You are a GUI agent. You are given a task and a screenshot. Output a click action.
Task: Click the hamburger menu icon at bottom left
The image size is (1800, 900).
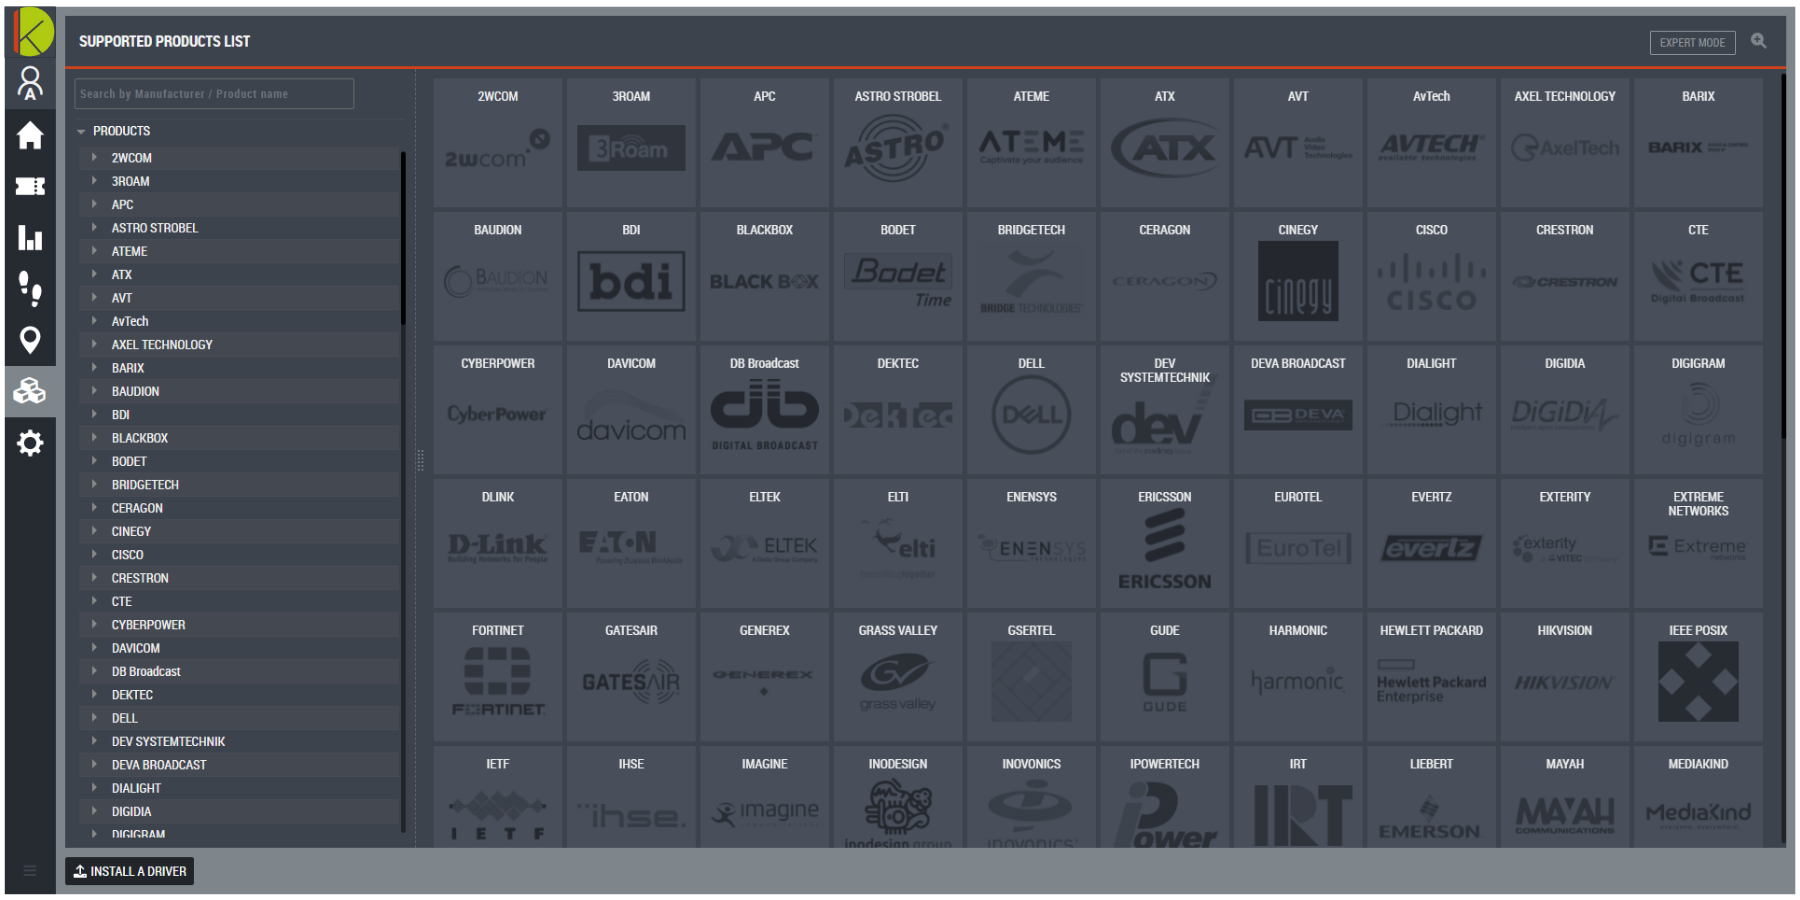coord(30,871)
